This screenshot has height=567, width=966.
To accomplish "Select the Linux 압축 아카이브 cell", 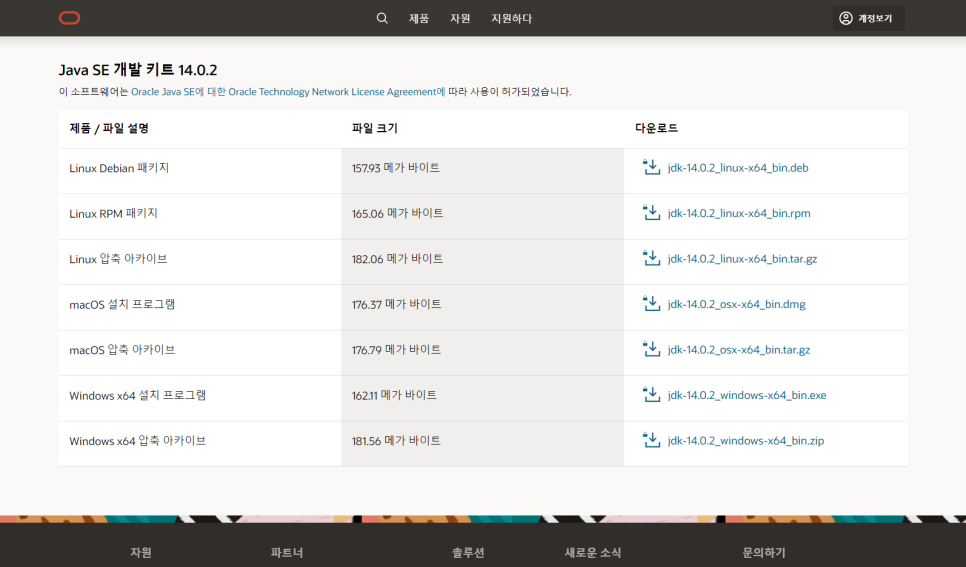I will 200,262.
